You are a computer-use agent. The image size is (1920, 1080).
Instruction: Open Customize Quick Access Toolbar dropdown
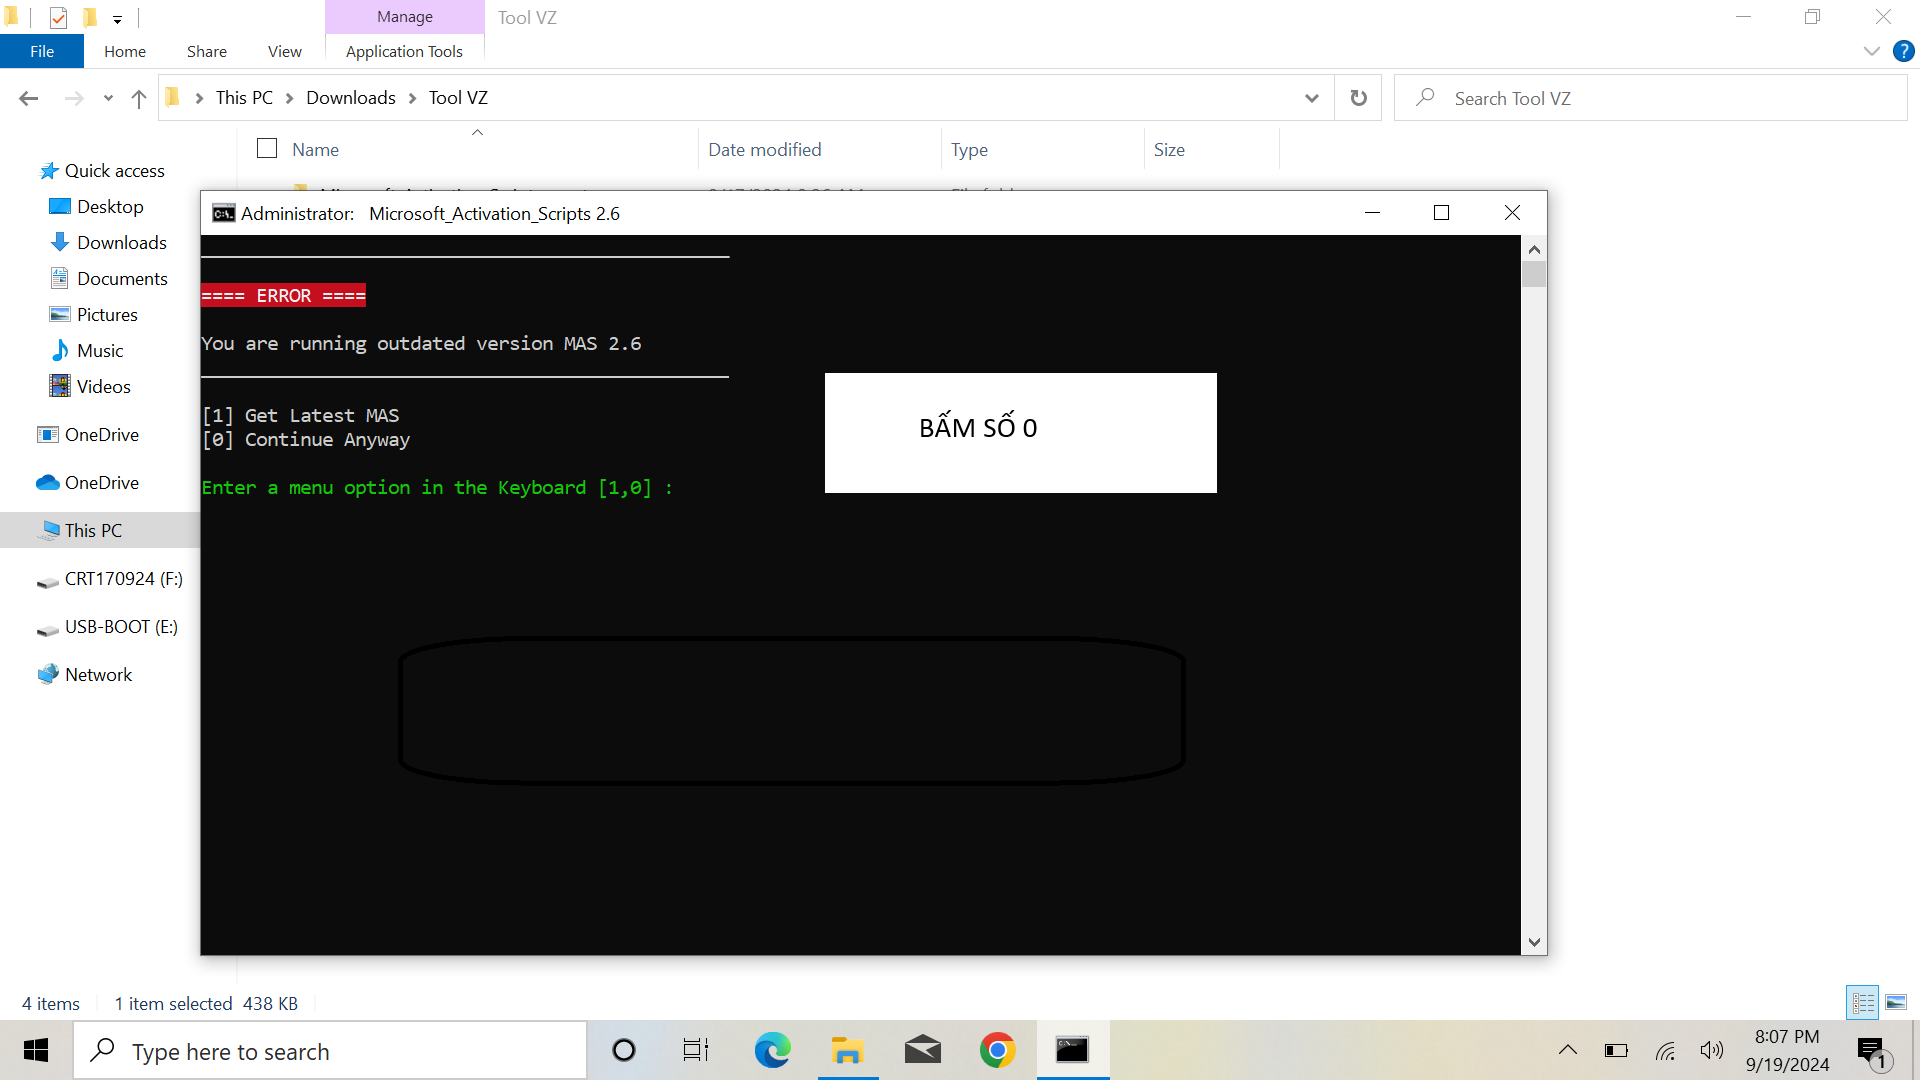pyautogui.click(x=117, y=19)
